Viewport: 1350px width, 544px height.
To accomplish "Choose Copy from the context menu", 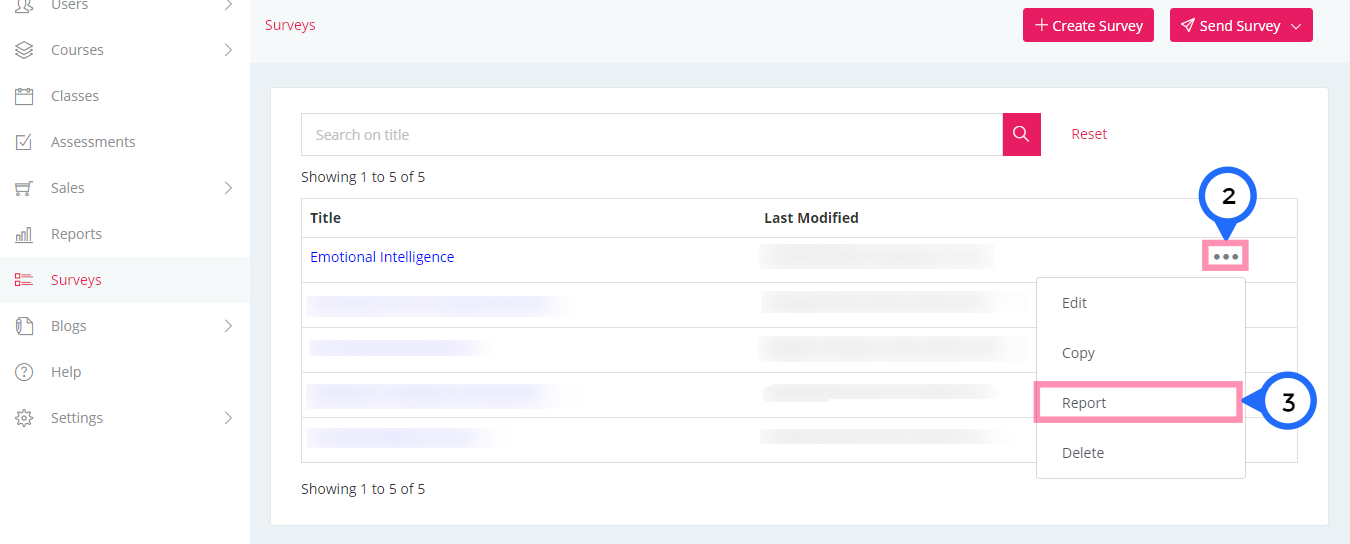I will click(x=1140, y=353).
